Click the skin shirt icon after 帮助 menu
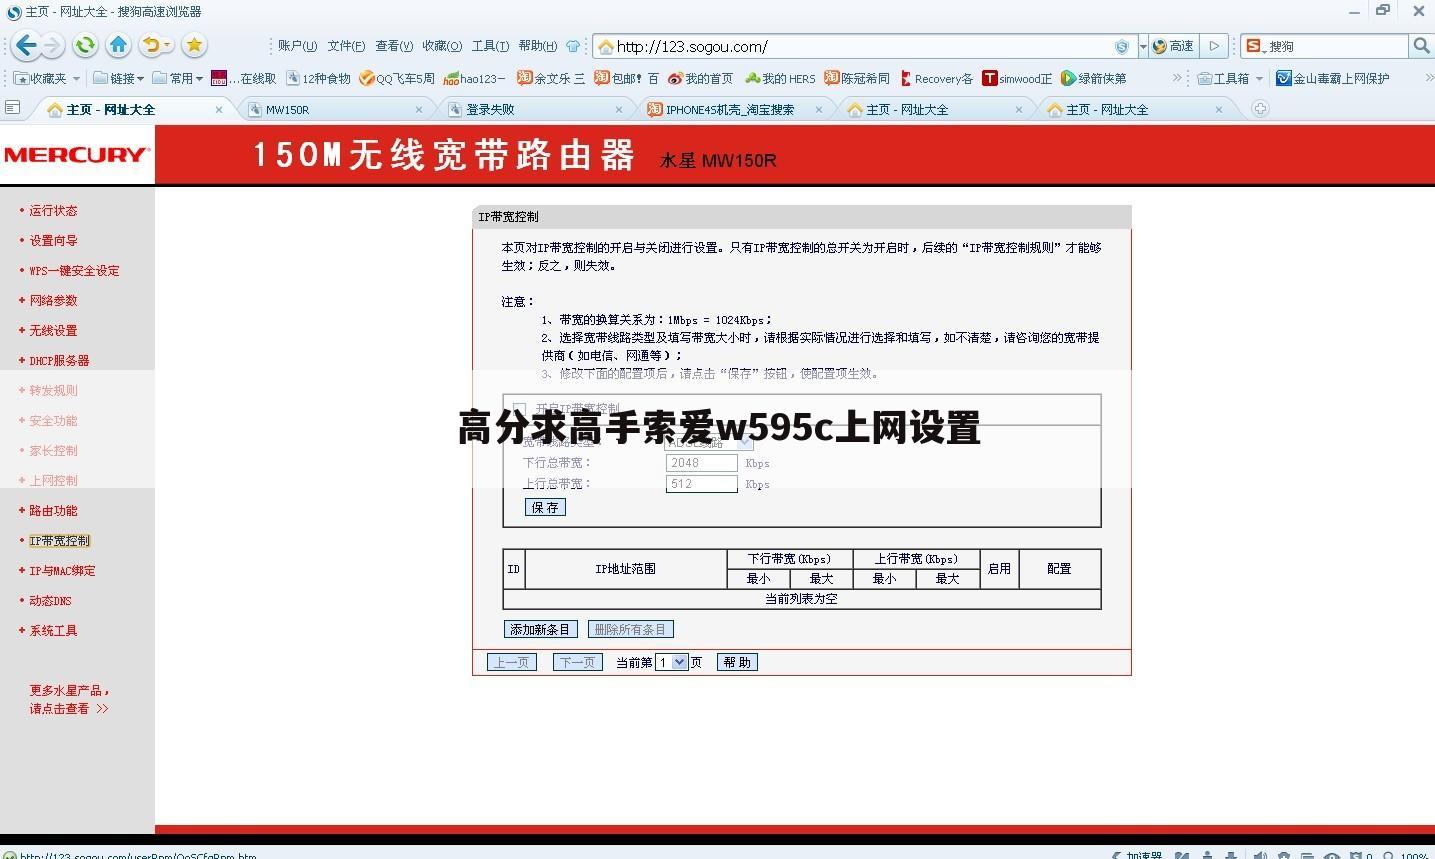Viewport: 1435px width, 859px height. click(x=573, y=46)
